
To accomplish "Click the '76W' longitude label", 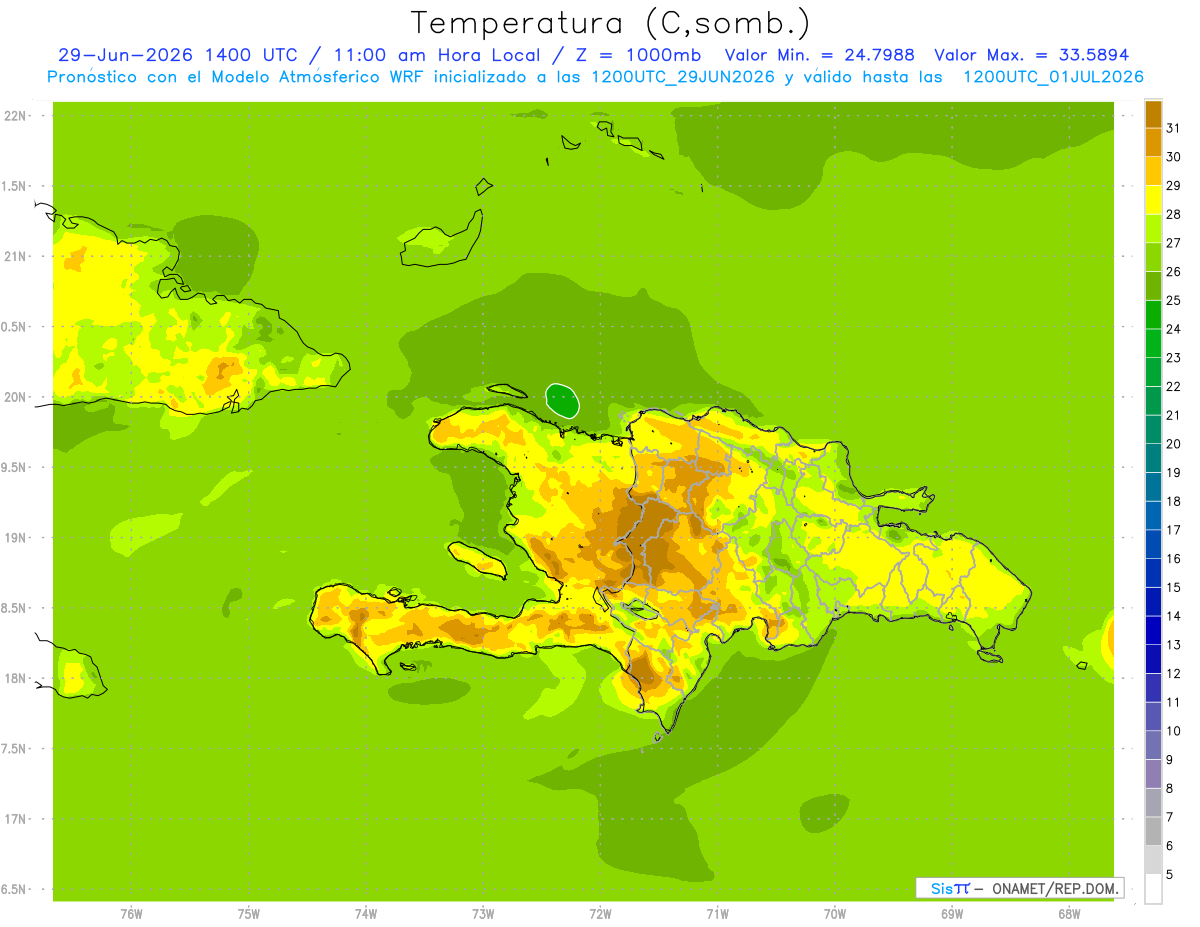I will (131, 914).
